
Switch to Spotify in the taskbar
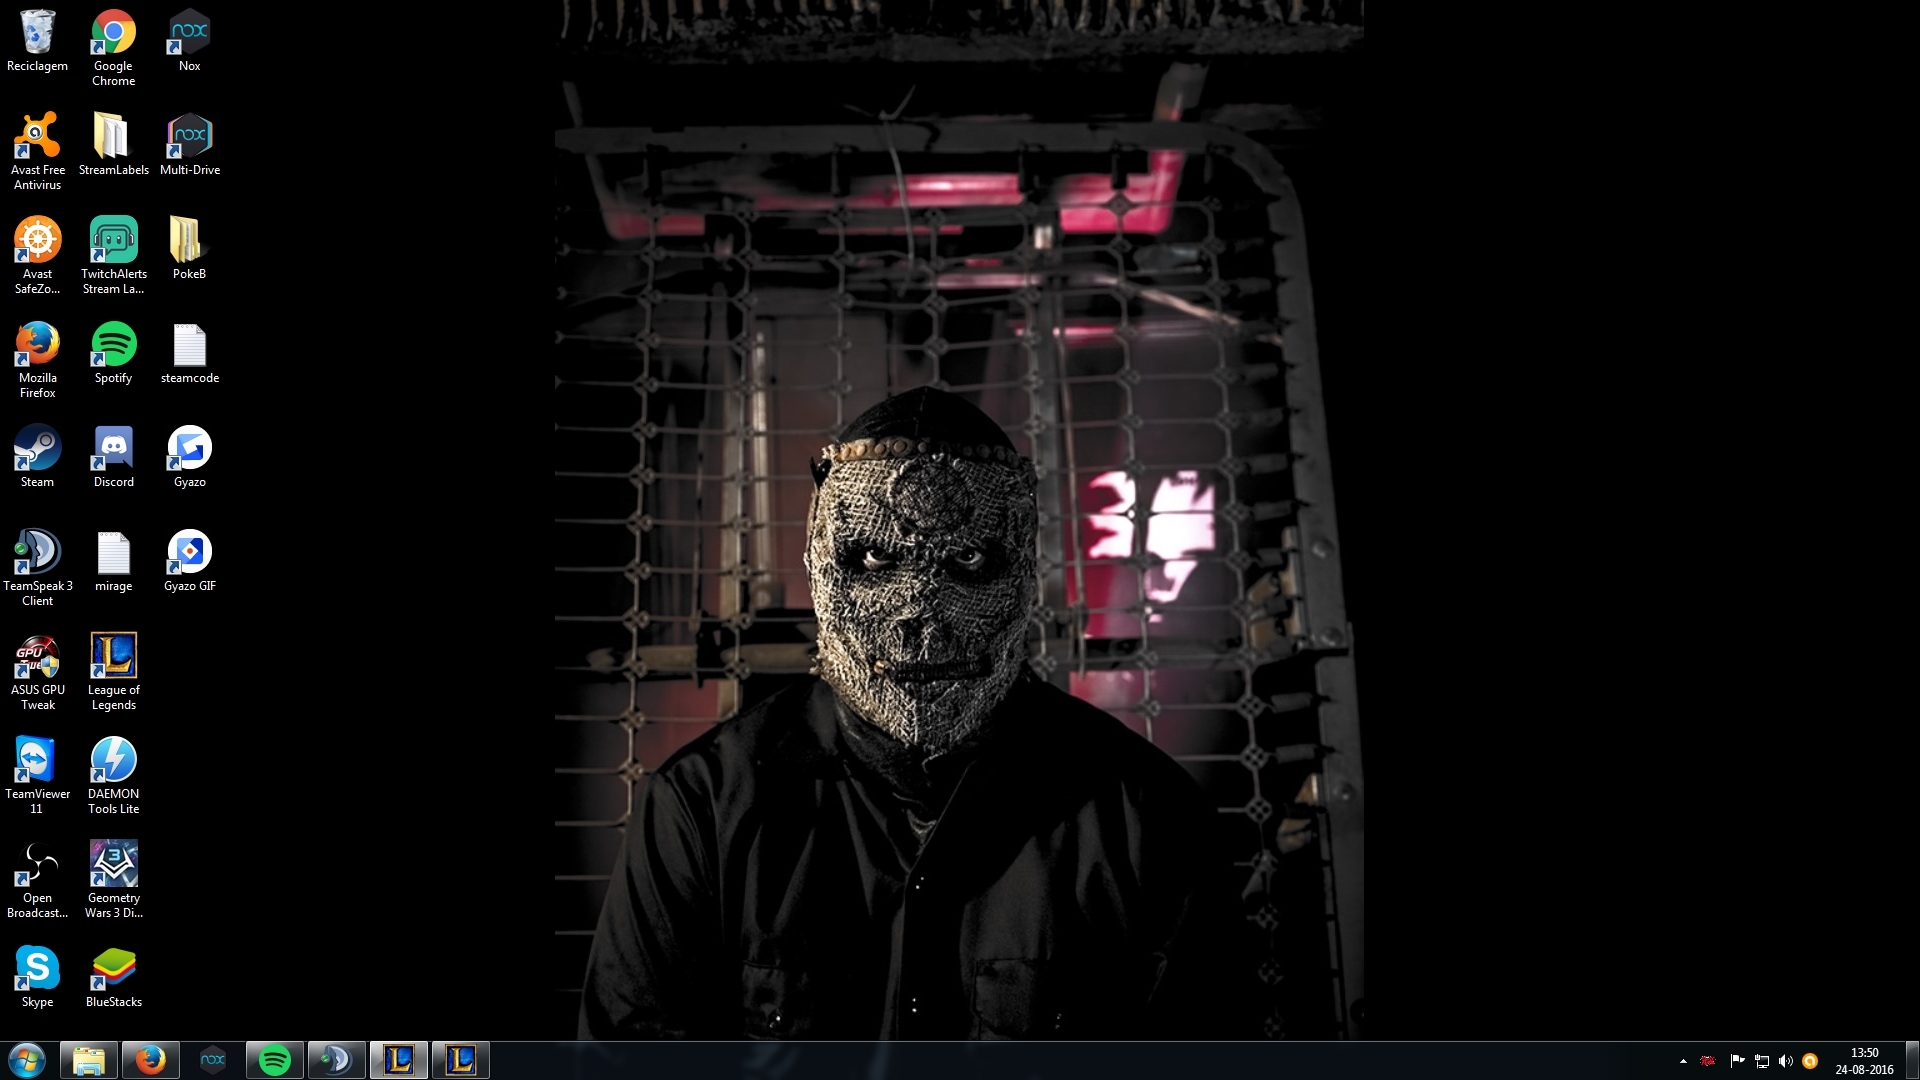click(x=274, y=1060)
